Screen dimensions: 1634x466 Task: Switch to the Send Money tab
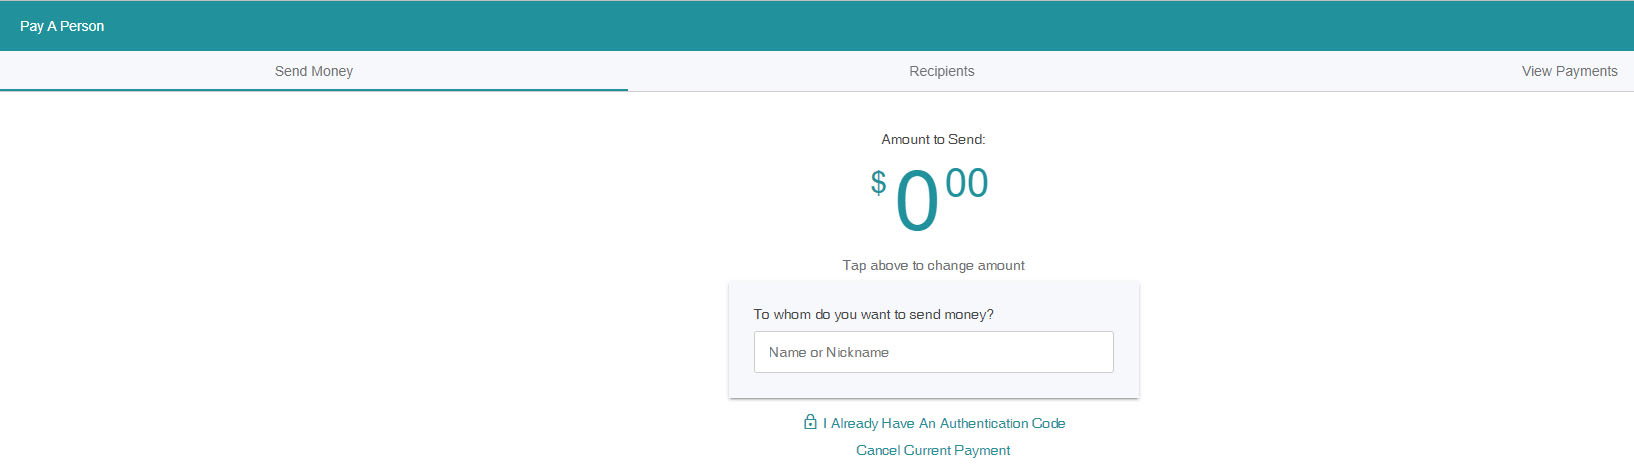click(314, 71)
